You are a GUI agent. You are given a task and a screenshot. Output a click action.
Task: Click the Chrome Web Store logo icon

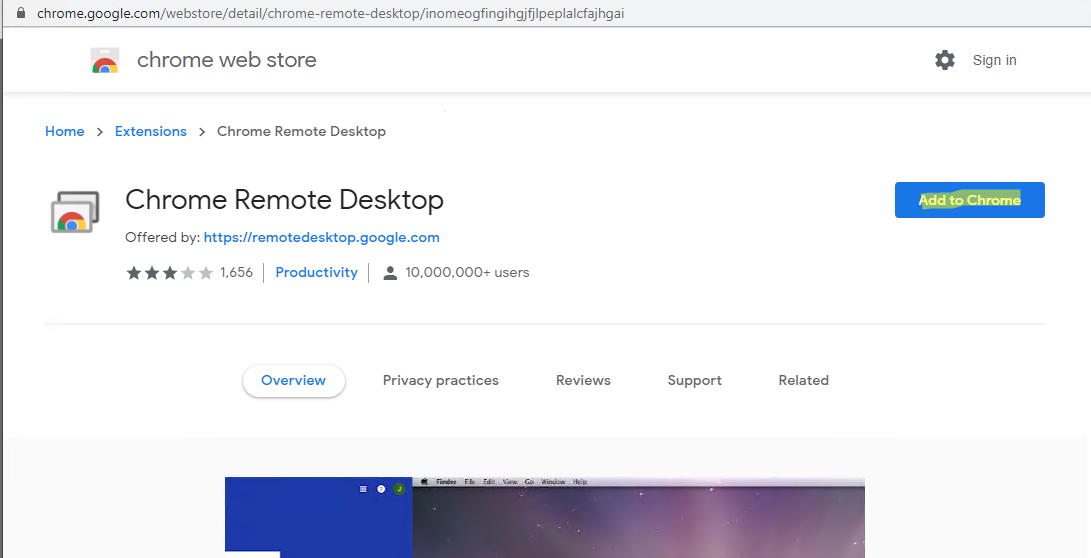point(105,61)
